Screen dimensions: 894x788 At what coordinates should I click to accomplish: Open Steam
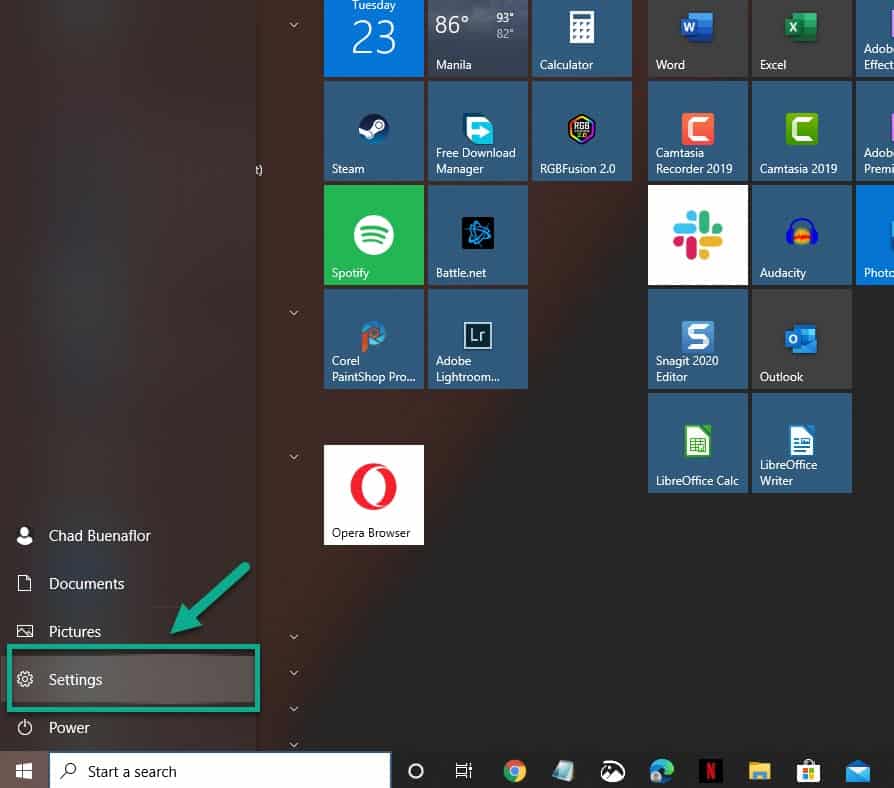(373, 130)
